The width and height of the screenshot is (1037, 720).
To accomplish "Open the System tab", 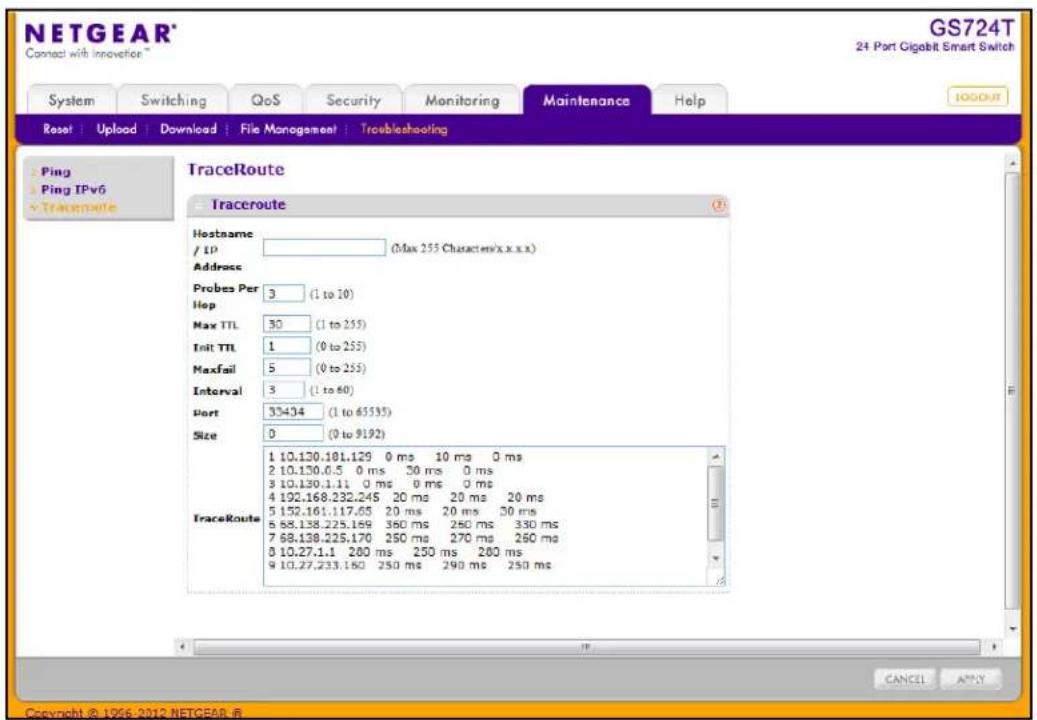I will coord(71,100).
